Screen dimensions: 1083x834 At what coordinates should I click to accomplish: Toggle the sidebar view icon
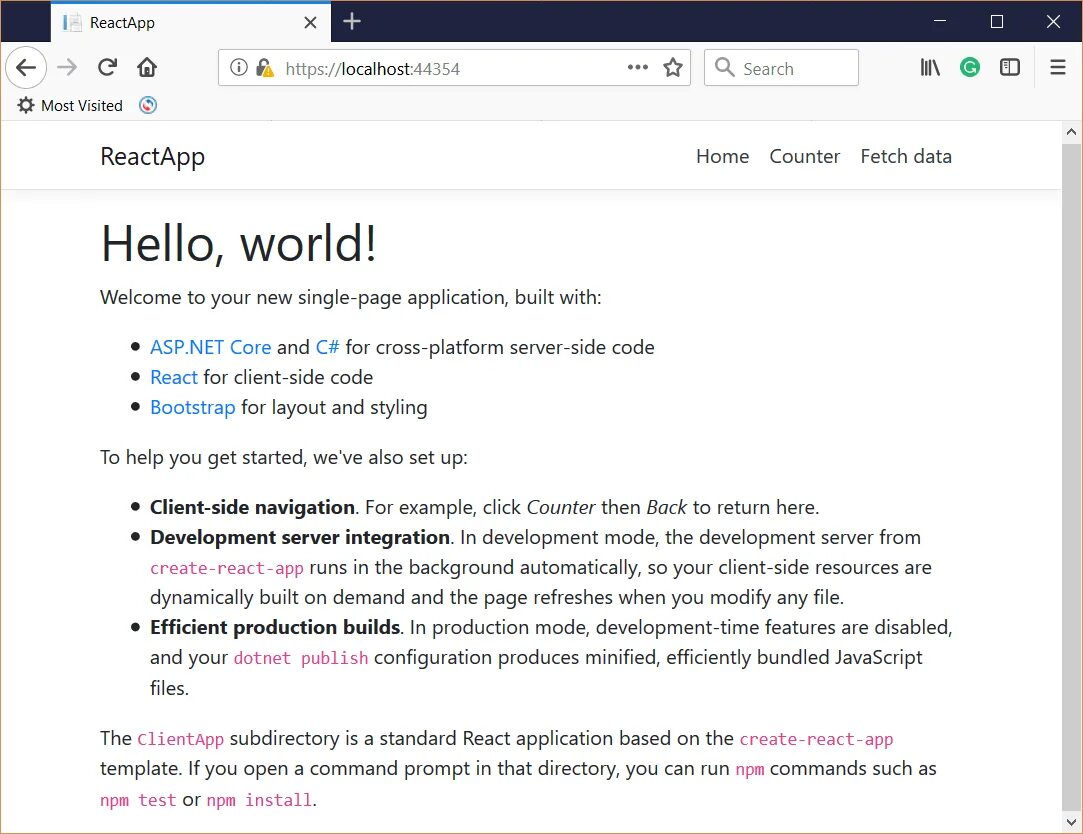1010,68
